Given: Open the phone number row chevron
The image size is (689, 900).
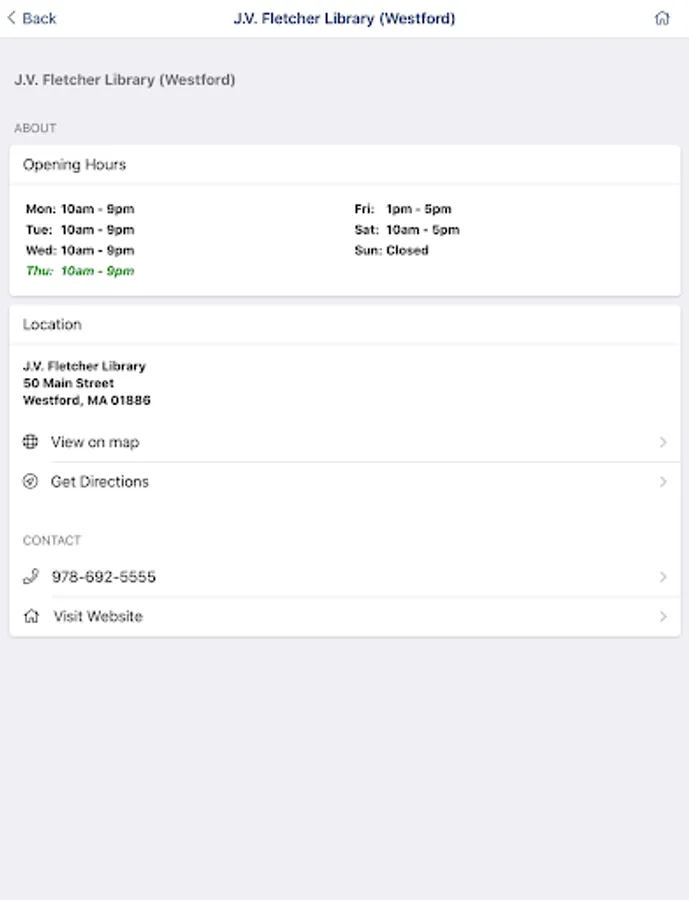Looking at the screenshot, I should point(663,577).
